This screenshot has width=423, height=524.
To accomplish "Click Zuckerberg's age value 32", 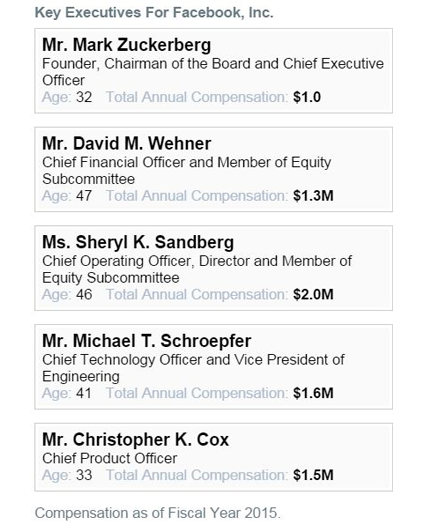I will coord(84,97).
